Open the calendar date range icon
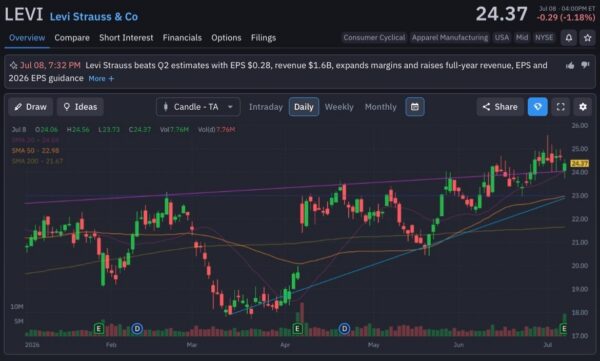Viewport: 600px width, 361px height. pos(415,107)
